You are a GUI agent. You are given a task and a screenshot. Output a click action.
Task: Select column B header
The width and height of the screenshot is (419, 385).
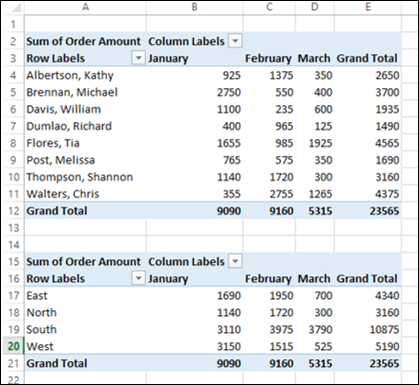[x=195, y=7]
